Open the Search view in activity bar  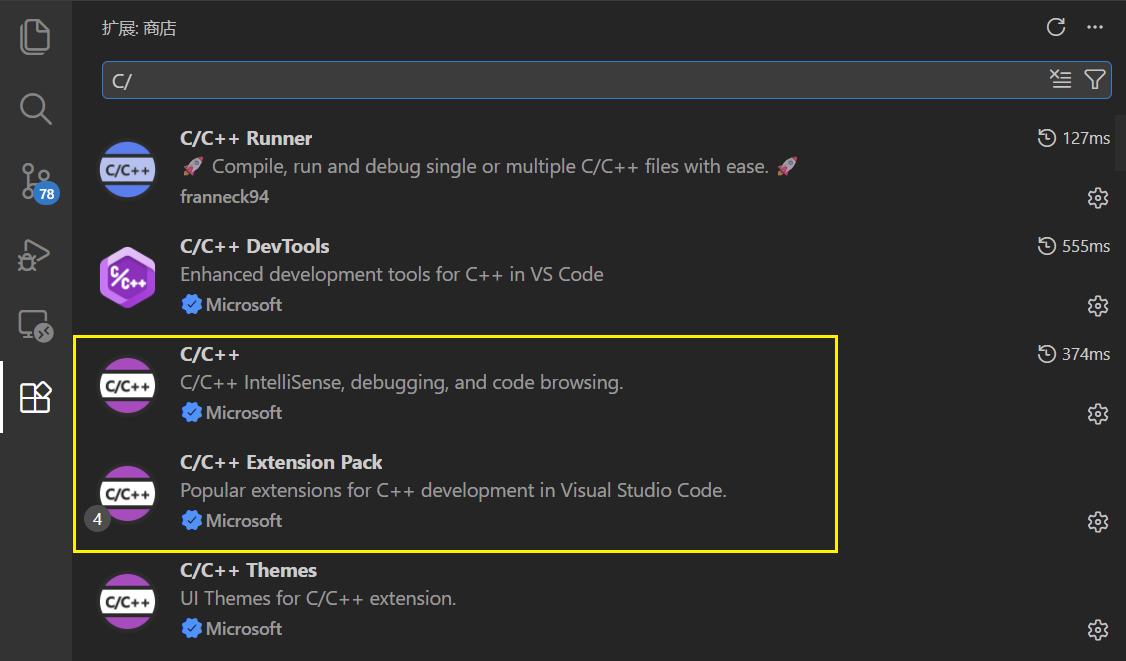35,108
